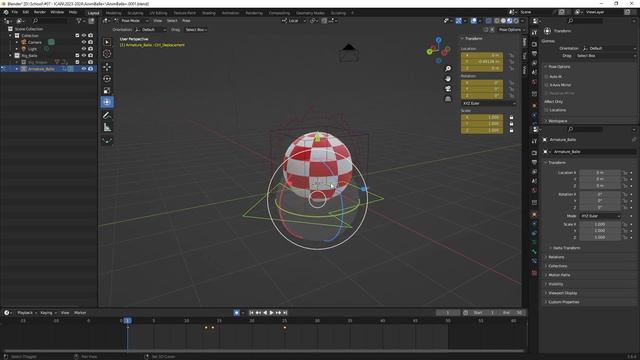640x360 pixels.
Task: Click the sidebar Location Y value field
Action: point(482,62)
